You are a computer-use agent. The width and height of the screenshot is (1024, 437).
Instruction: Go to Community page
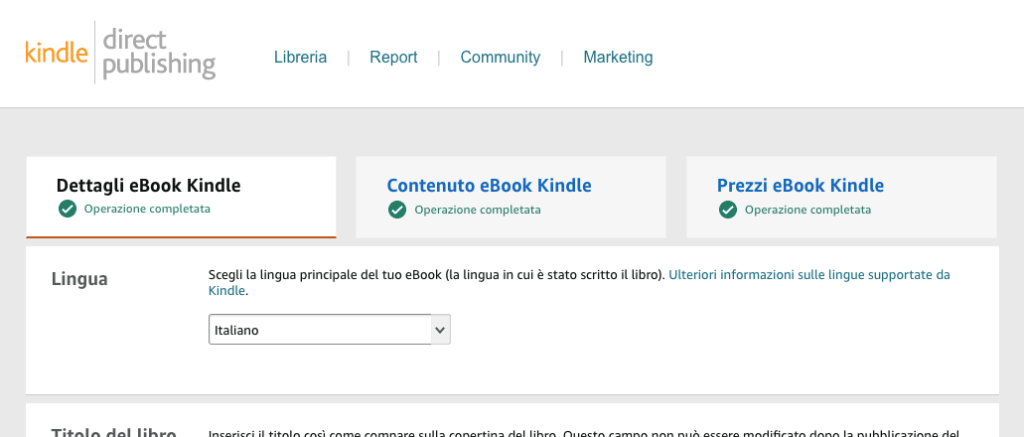(x=500, y=57)
